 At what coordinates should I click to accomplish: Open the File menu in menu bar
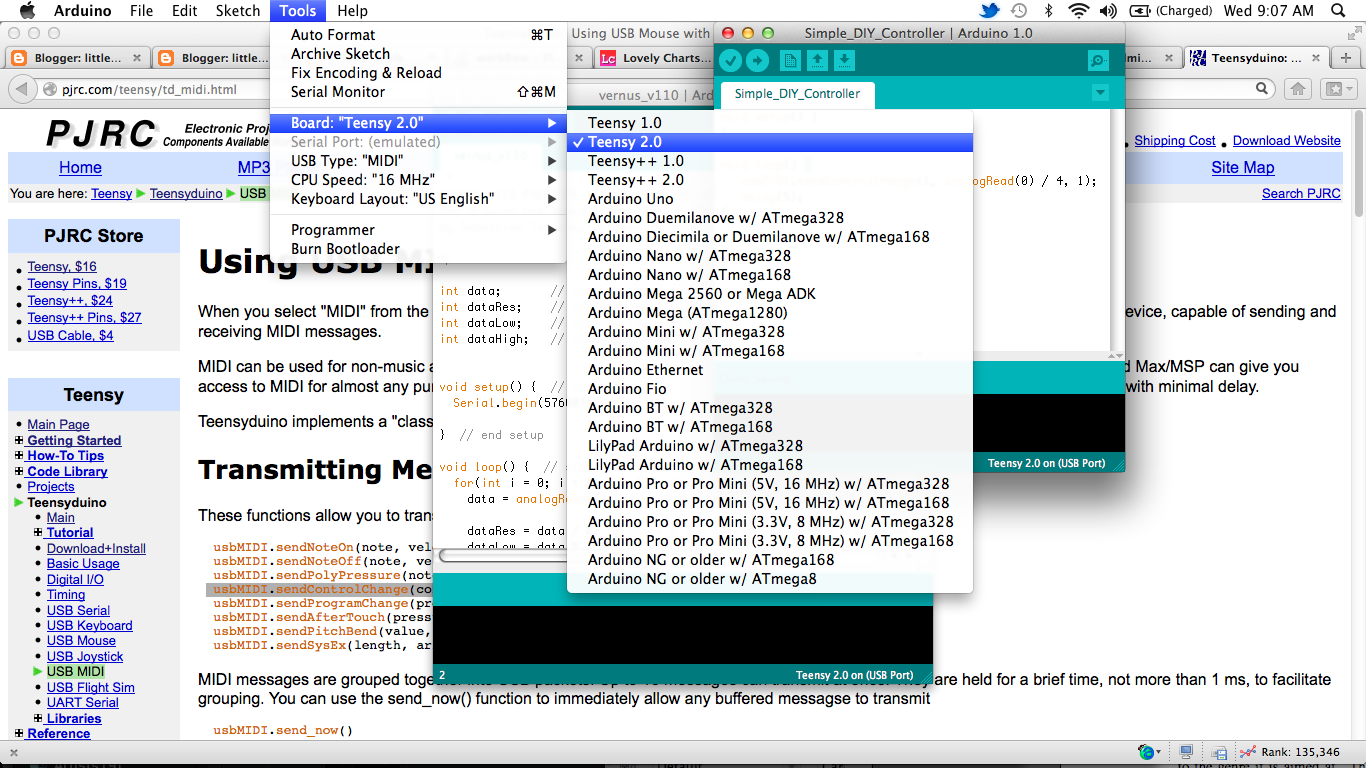coord(142,11)
